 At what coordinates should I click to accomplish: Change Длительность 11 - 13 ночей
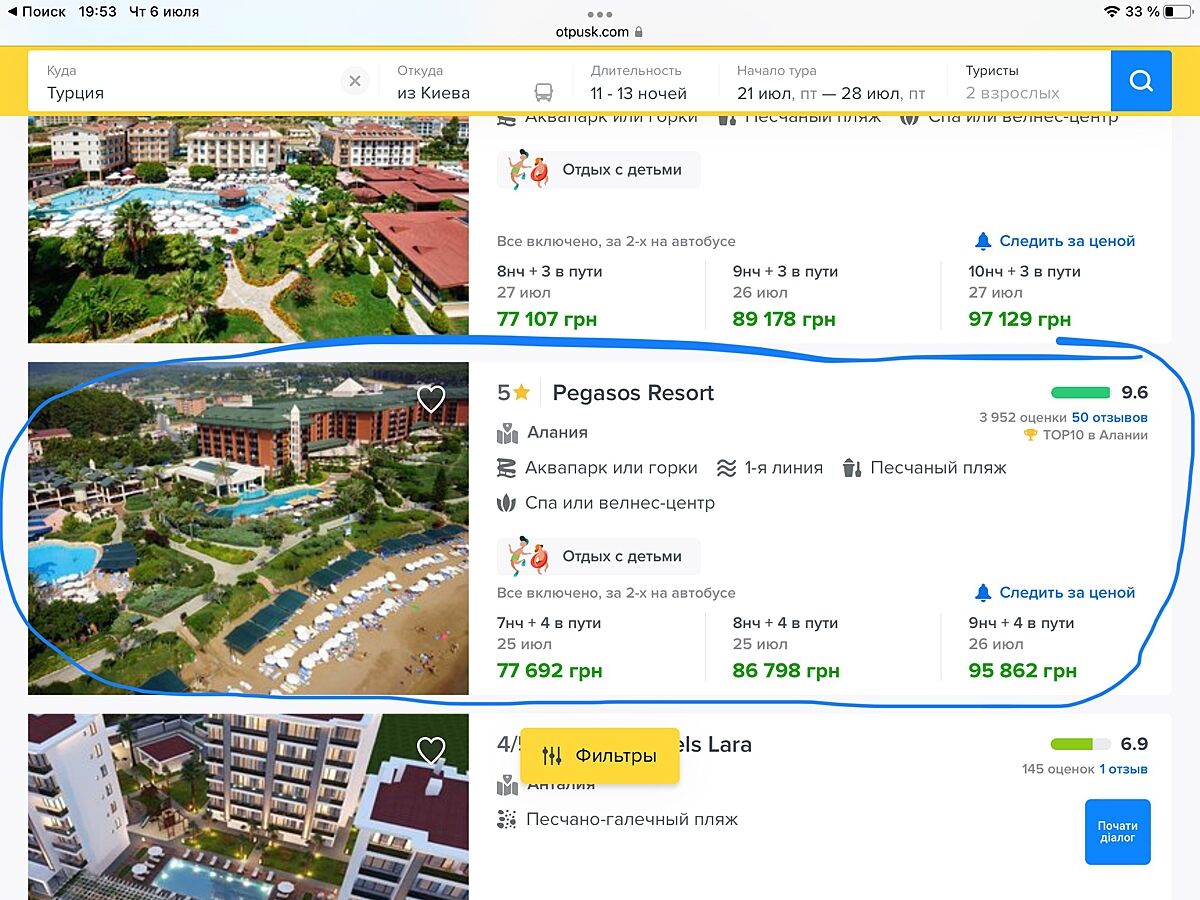640,82
